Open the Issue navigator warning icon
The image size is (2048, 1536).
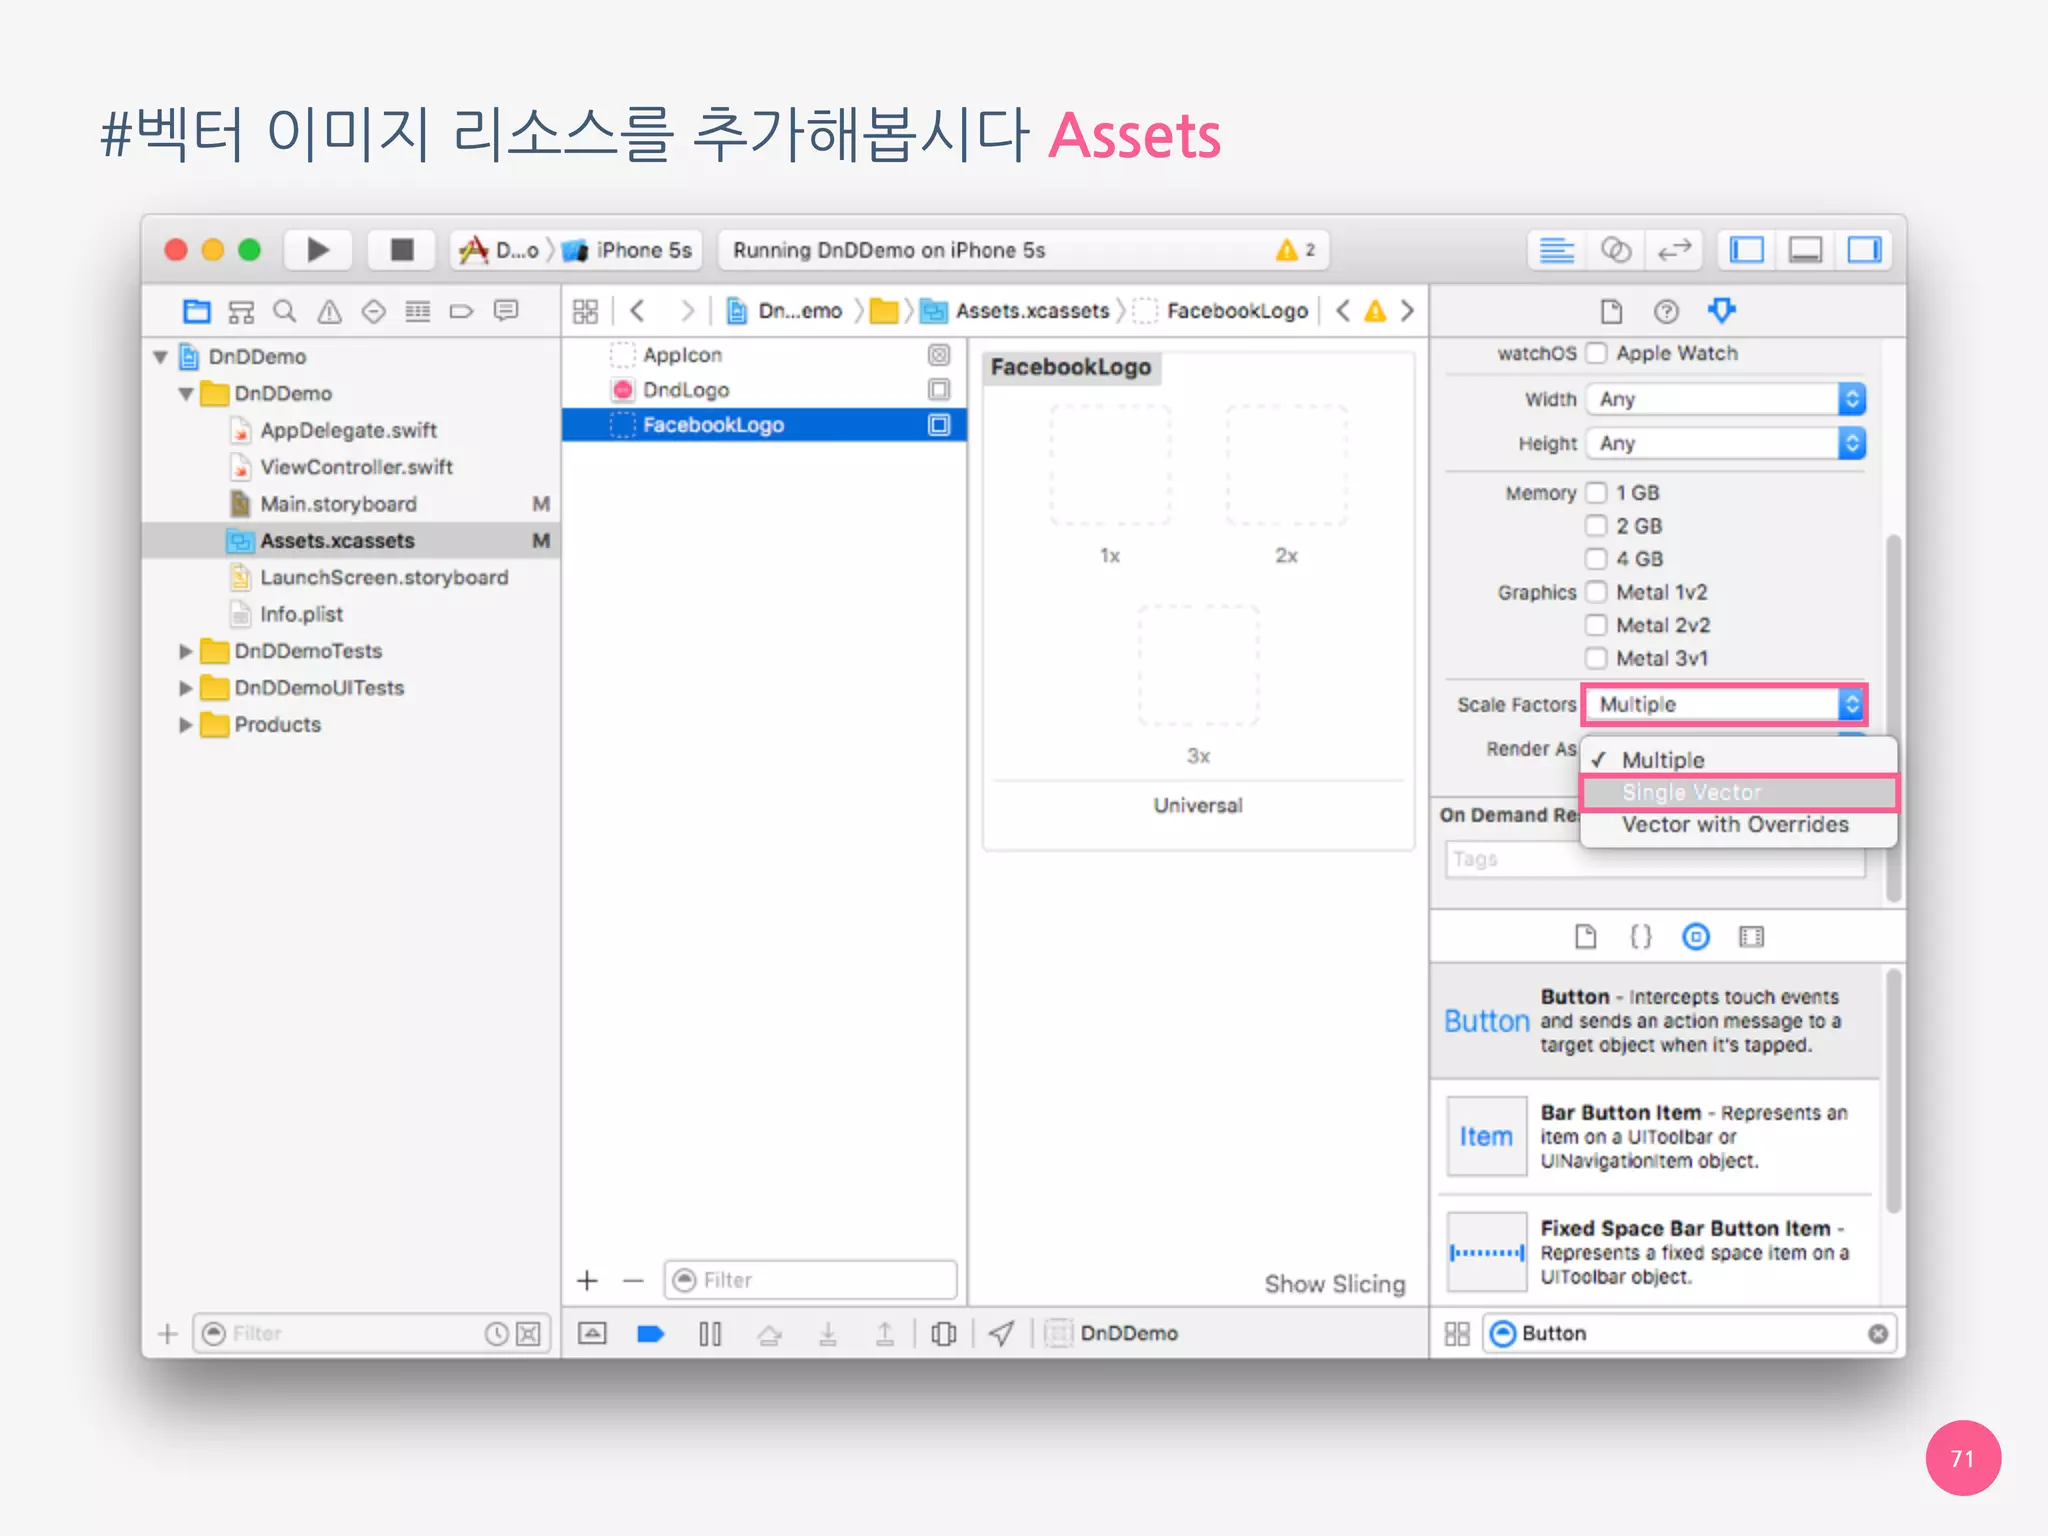329,312
